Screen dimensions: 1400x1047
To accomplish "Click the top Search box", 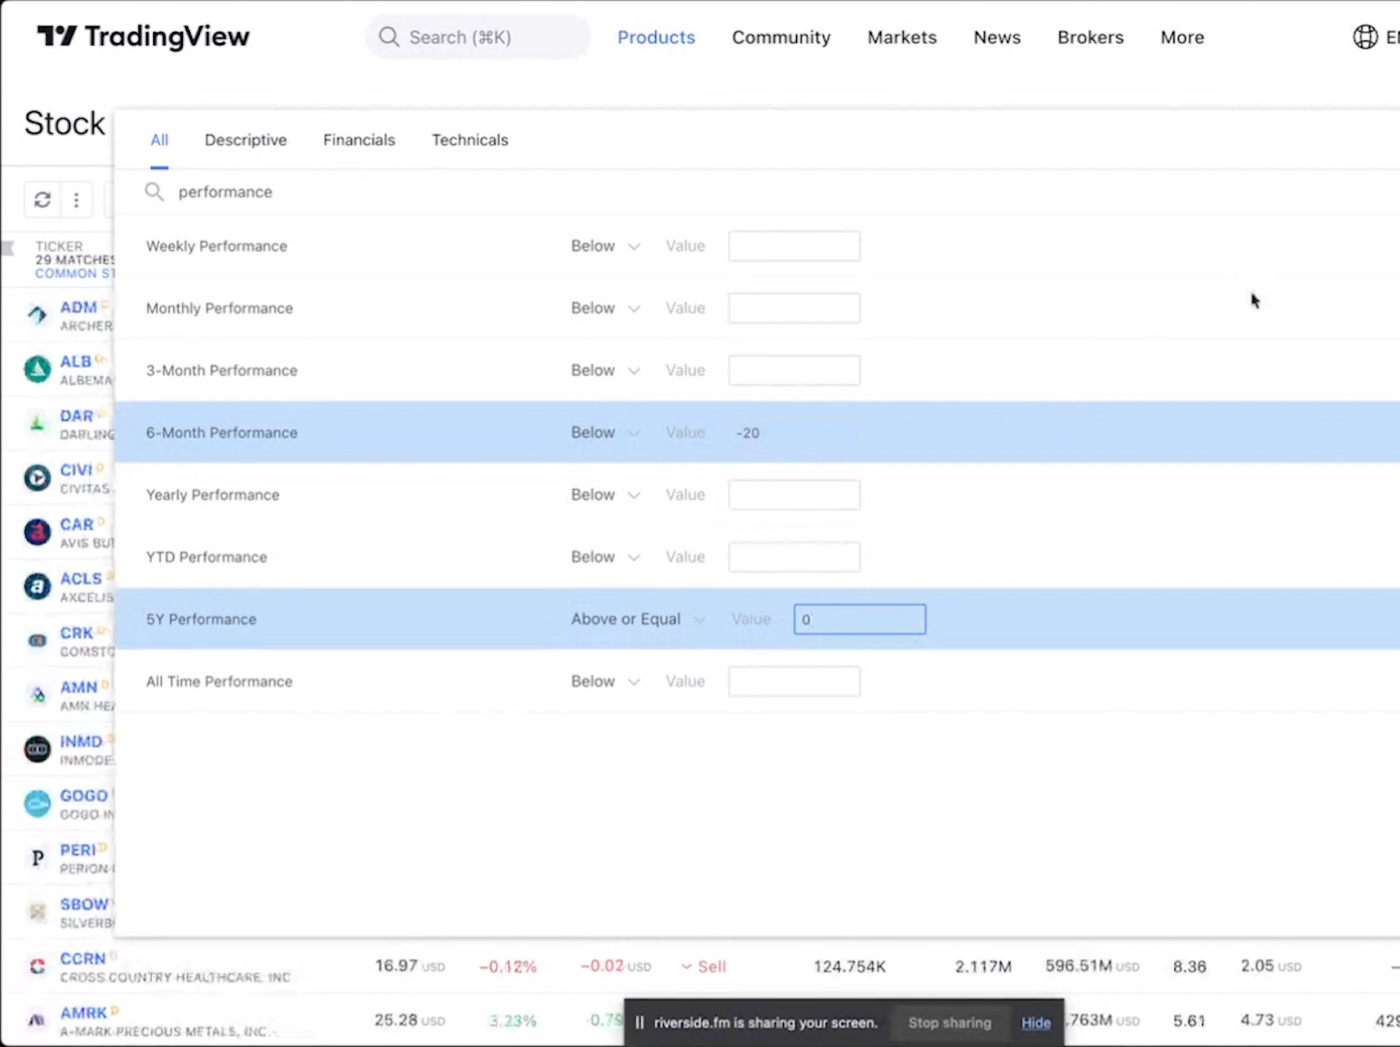I will click(x=478, y=37).
